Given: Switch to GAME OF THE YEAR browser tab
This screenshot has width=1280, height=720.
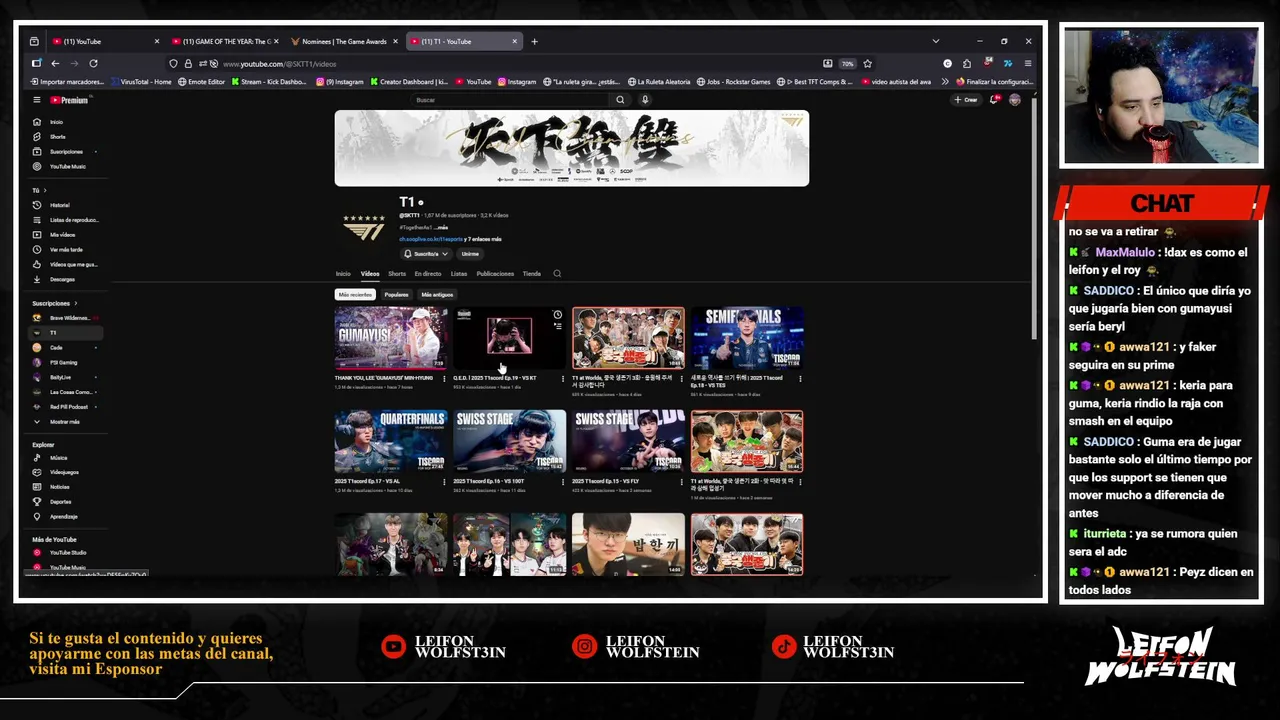Looking at the screenshot, I should point(226,41).
